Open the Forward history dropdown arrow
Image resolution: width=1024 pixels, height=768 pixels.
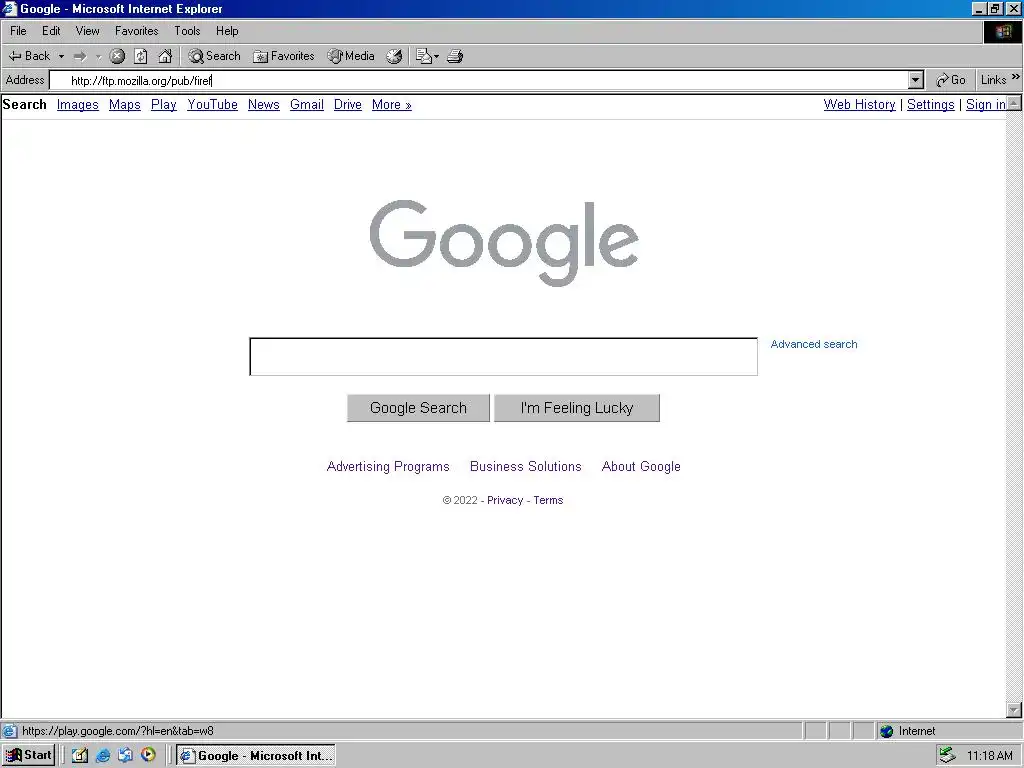point(99,56)
